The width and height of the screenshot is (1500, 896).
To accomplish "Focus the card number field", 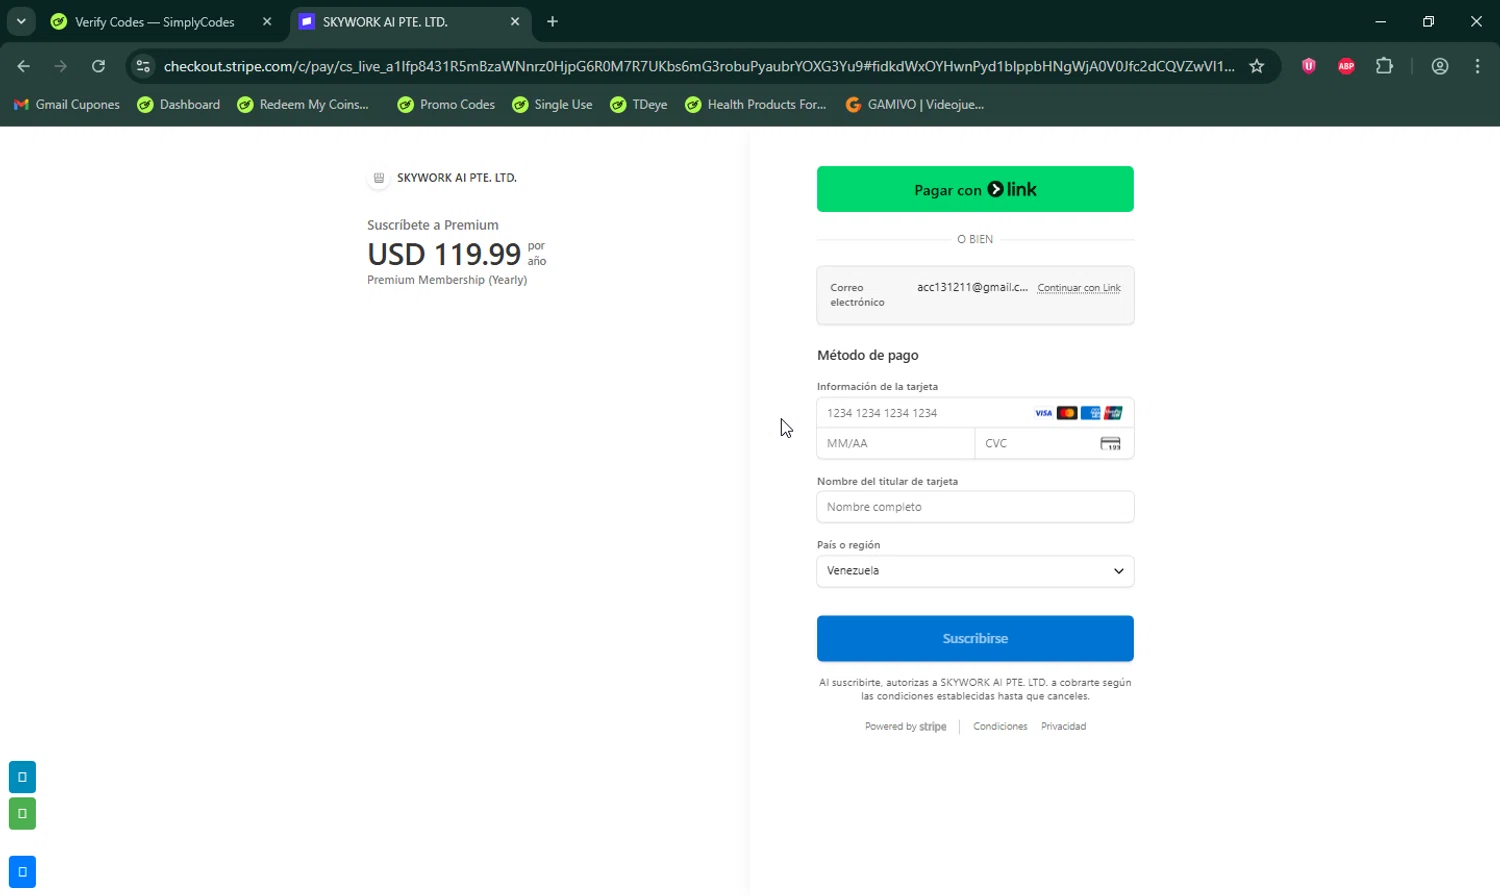I will pyautogui.click(x=975, y=413).
